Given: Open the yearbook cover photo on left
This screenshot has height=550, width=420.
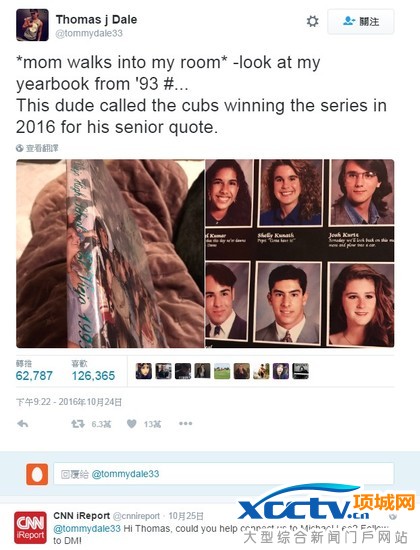Looking at the screenshot, I should tap(110, 254).
